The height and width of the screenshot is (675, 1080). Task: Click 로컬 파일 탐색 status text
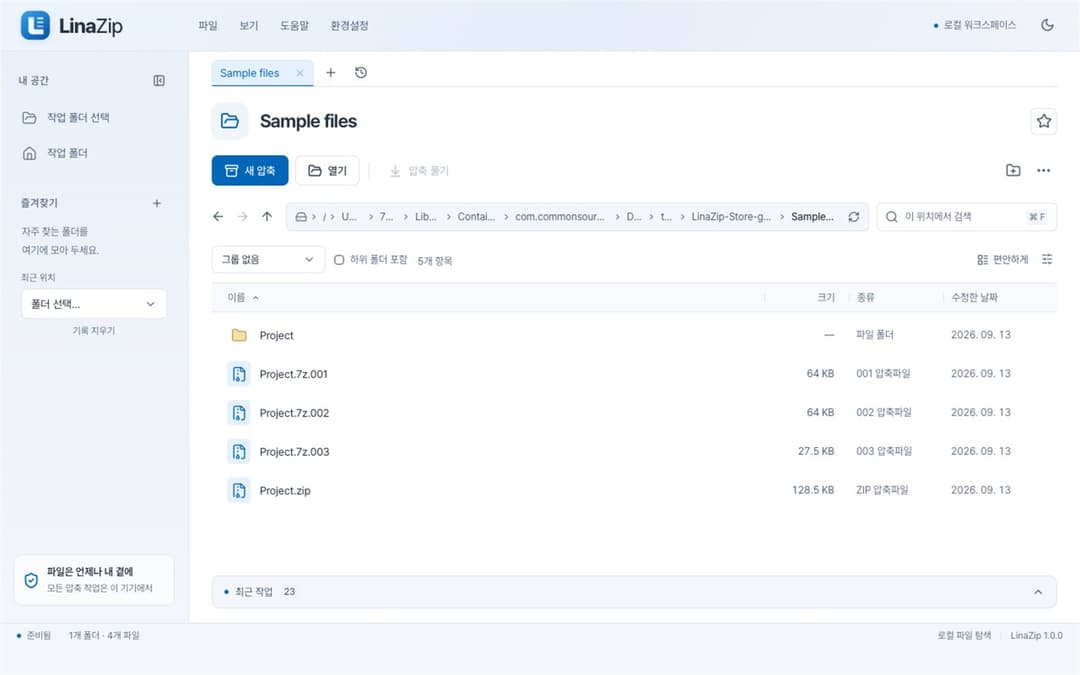964,636
